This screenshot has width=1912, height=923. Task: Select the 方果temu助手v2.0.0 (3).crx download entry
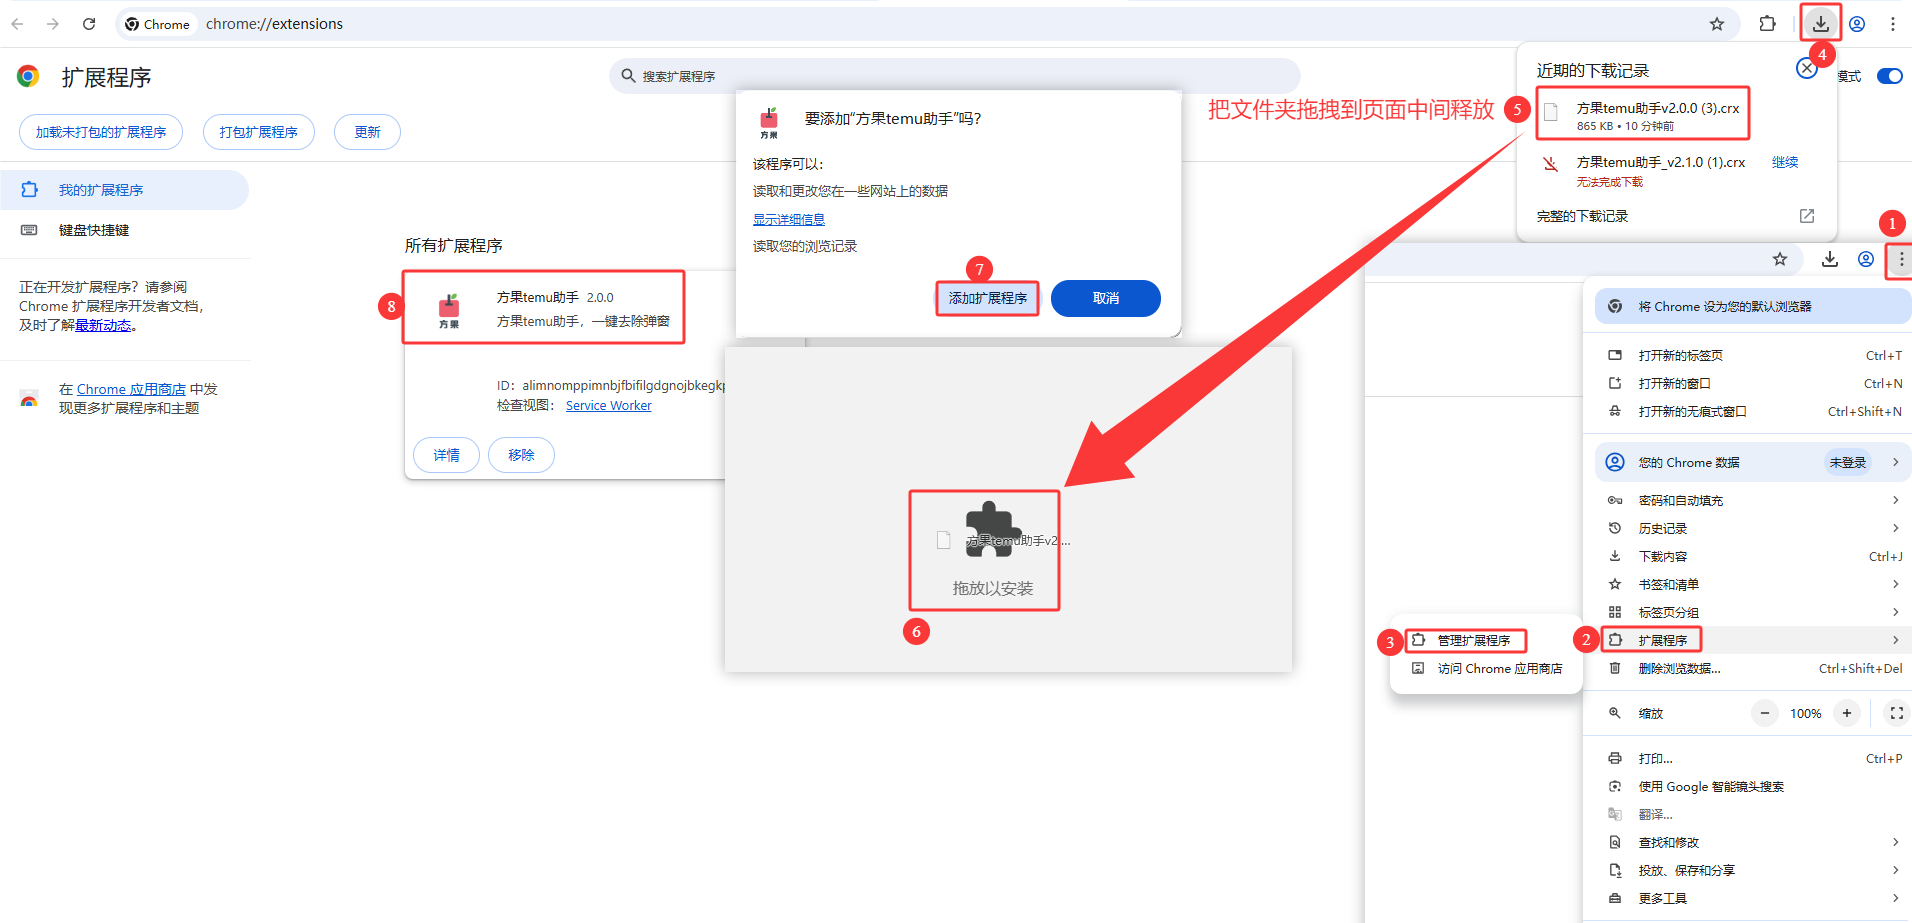(x=1643, y=116)
